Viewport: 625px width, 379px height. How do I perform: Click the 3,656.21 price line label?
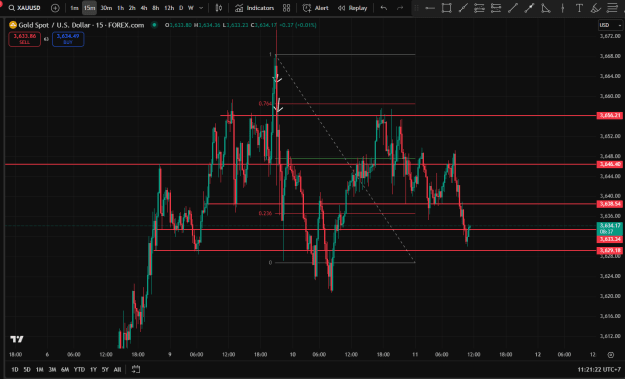point(609,116)
